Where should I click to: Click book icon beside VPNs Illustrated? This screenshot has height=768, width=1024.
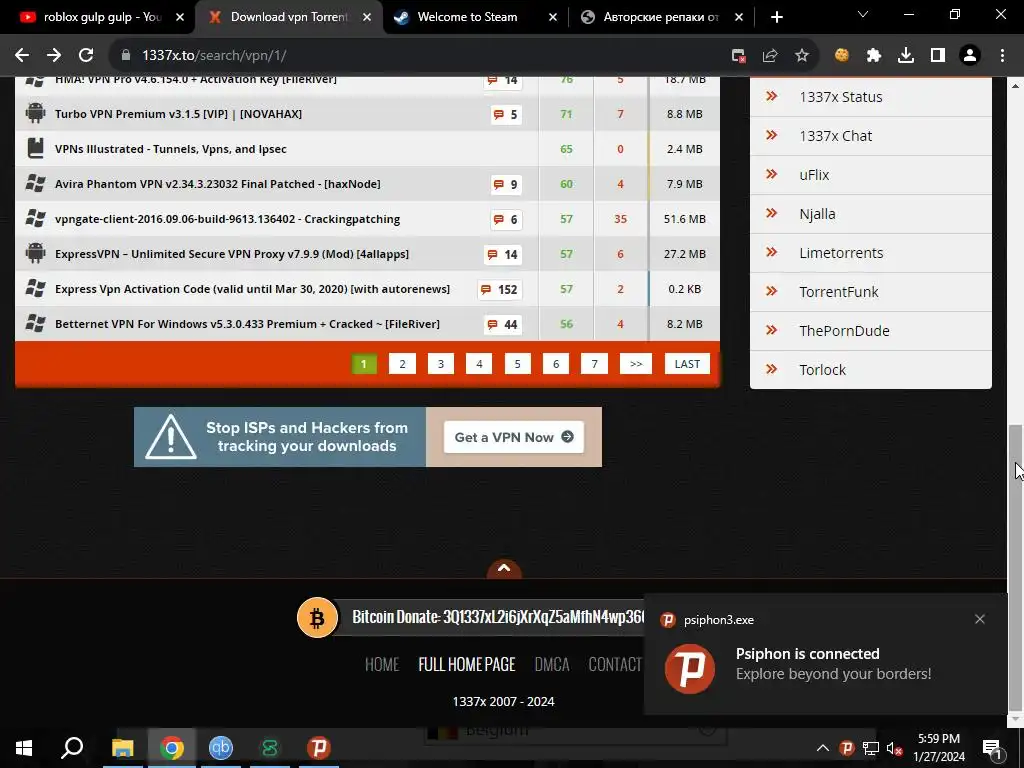point(35,148)
